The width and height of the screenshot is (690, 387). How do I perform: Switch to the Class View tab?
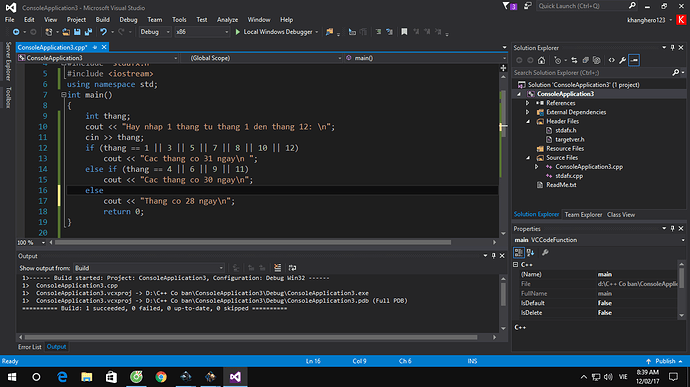click(621, 215)
